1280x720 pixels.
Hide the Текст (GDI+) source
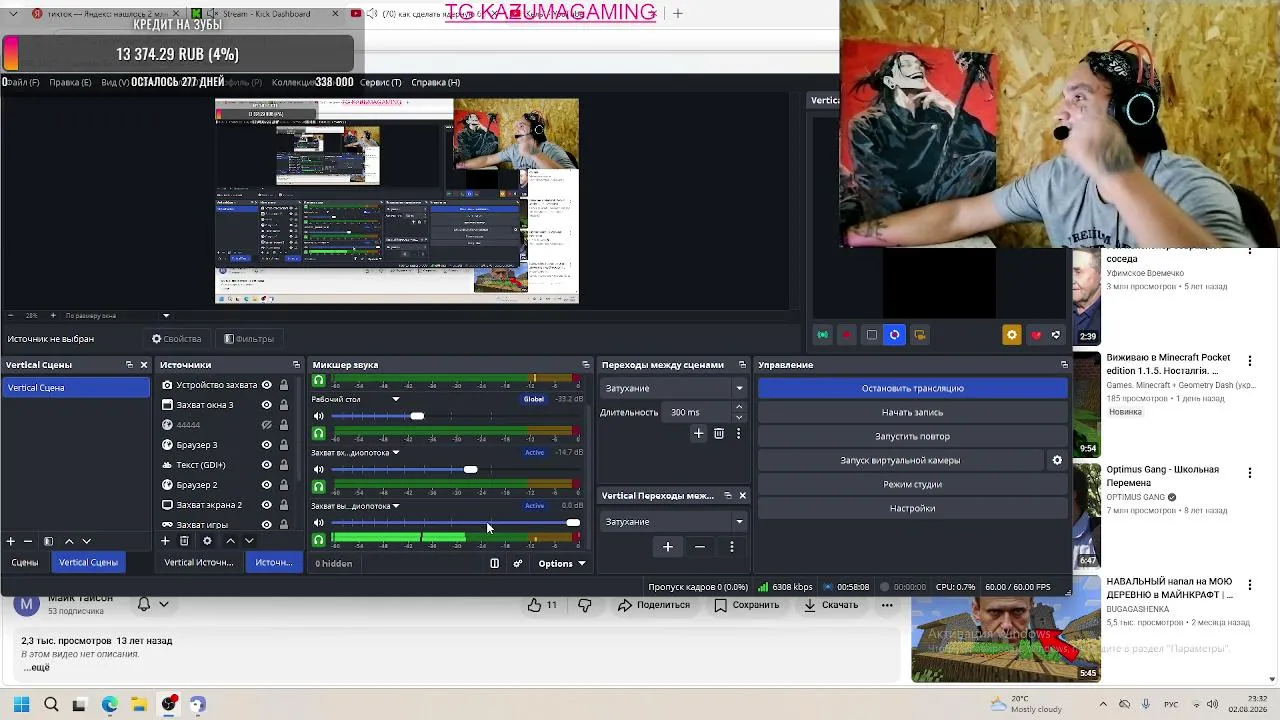point(266,465)
